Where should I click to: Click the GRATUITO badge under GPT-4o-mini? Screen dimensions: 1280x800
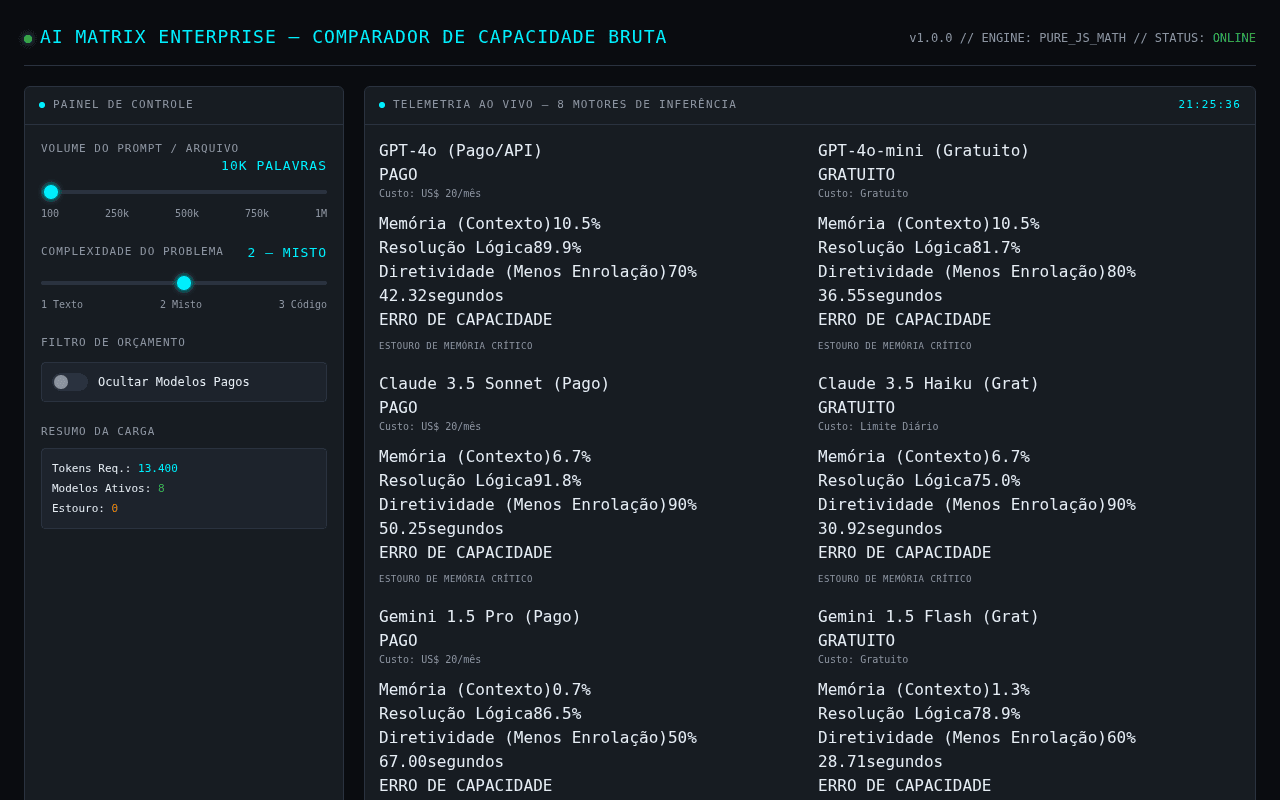tap(856, 175)
